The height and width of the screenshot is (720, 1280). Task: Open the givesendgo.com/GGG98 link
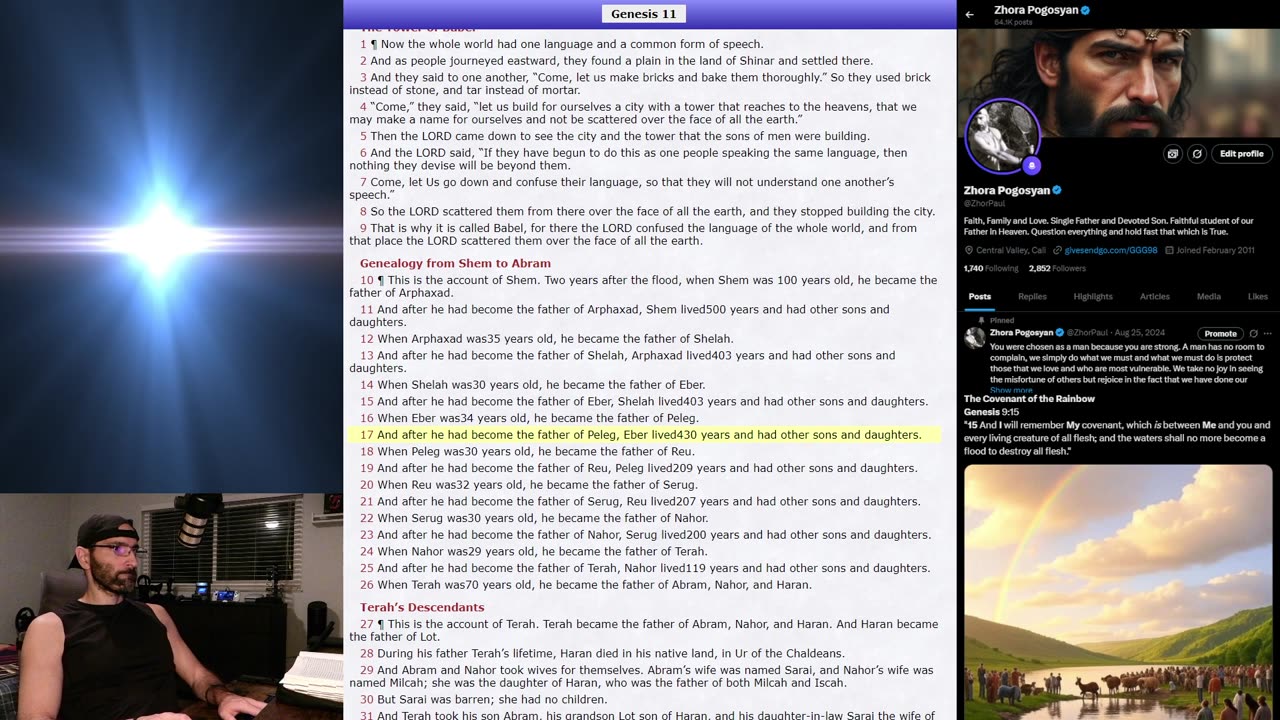[1110, 250]
